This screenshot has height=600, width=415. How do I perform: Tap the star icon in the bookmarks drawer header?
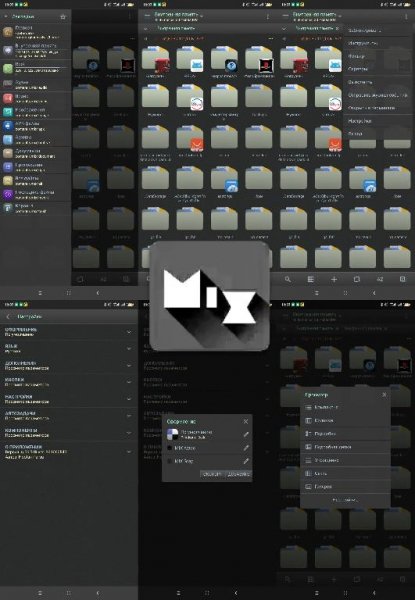point(63,17)
